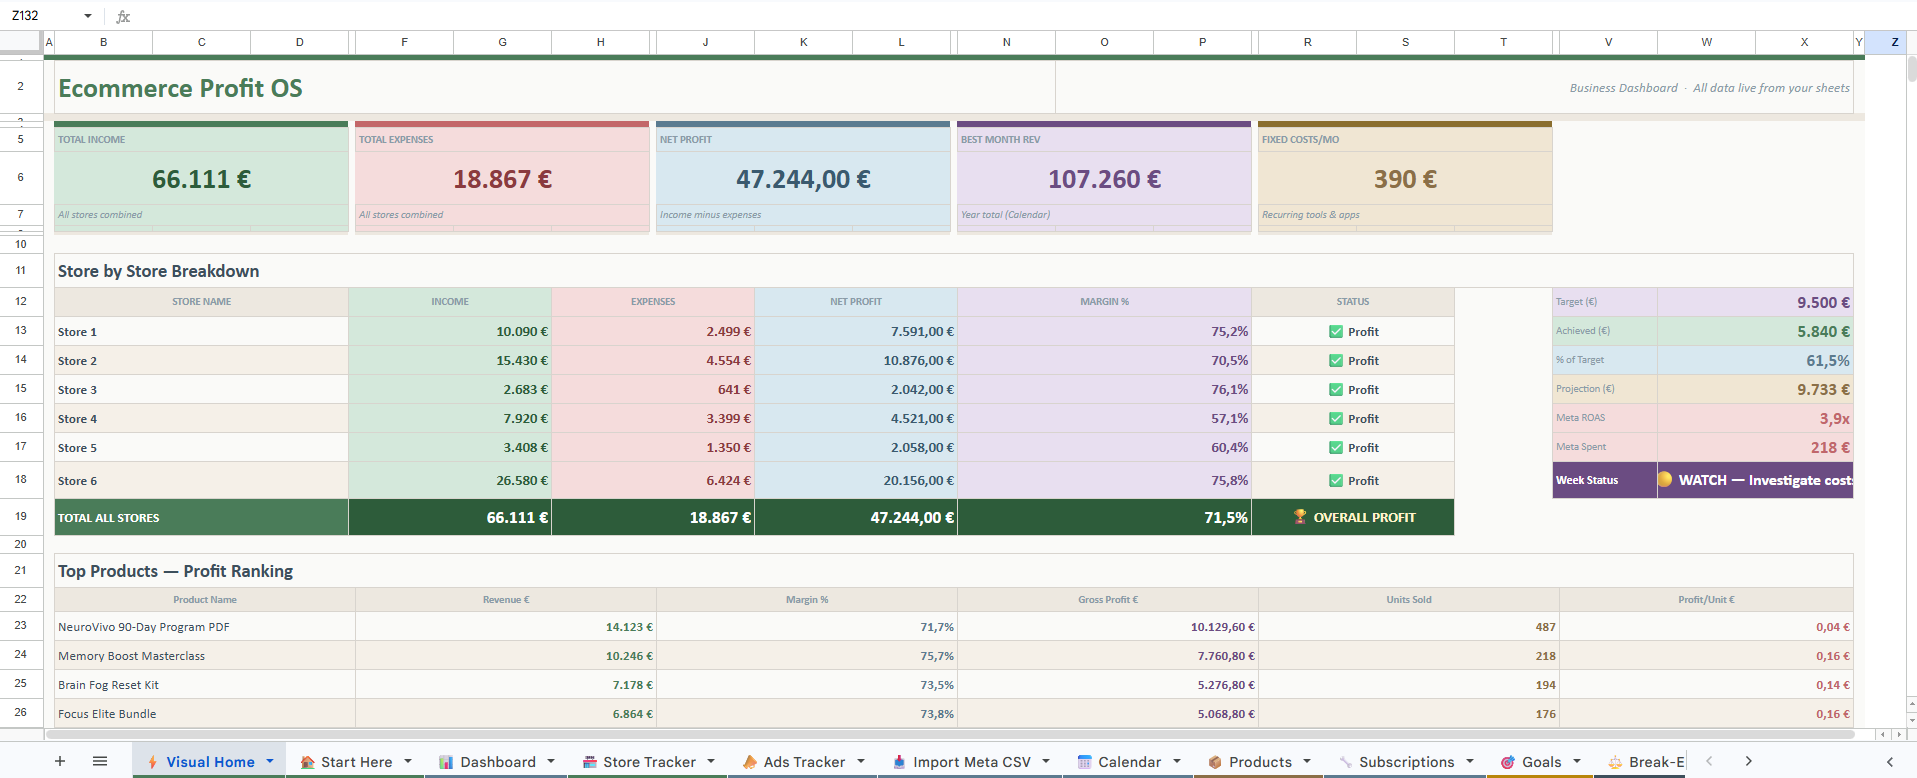Viewport: 1917px width, 778px height.
Task: Add a new sheet with plus icon
Action: (x=60, y=761)
